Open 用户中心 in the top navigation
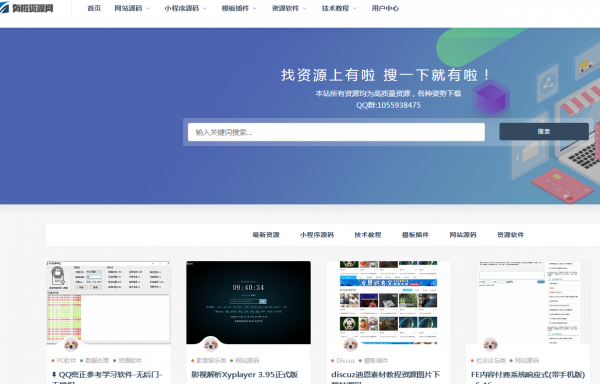This screenshot has height=384, width=600. point(385,8)
